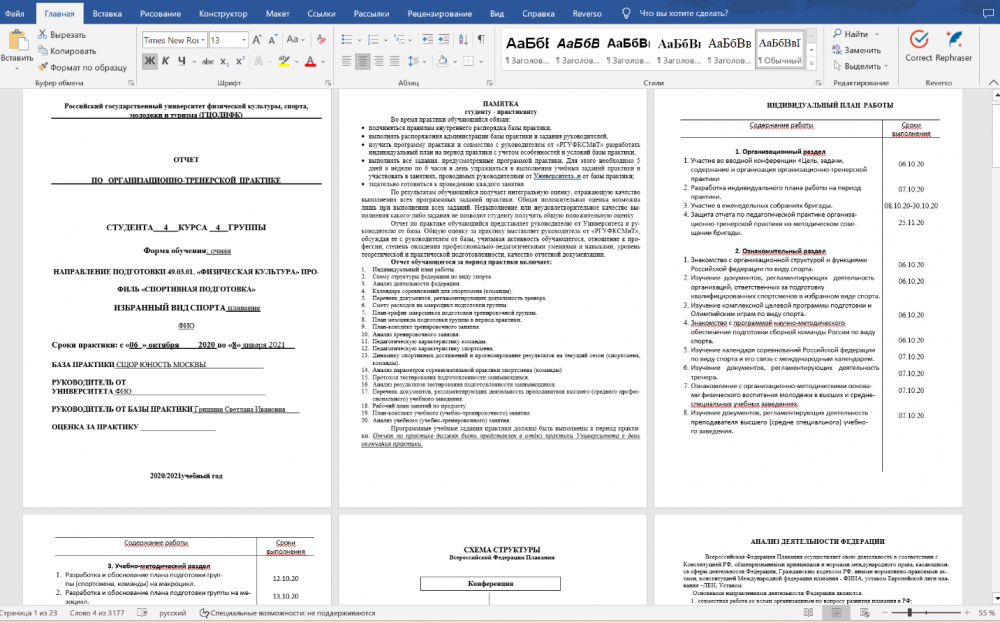Apply red font color button

311,62
